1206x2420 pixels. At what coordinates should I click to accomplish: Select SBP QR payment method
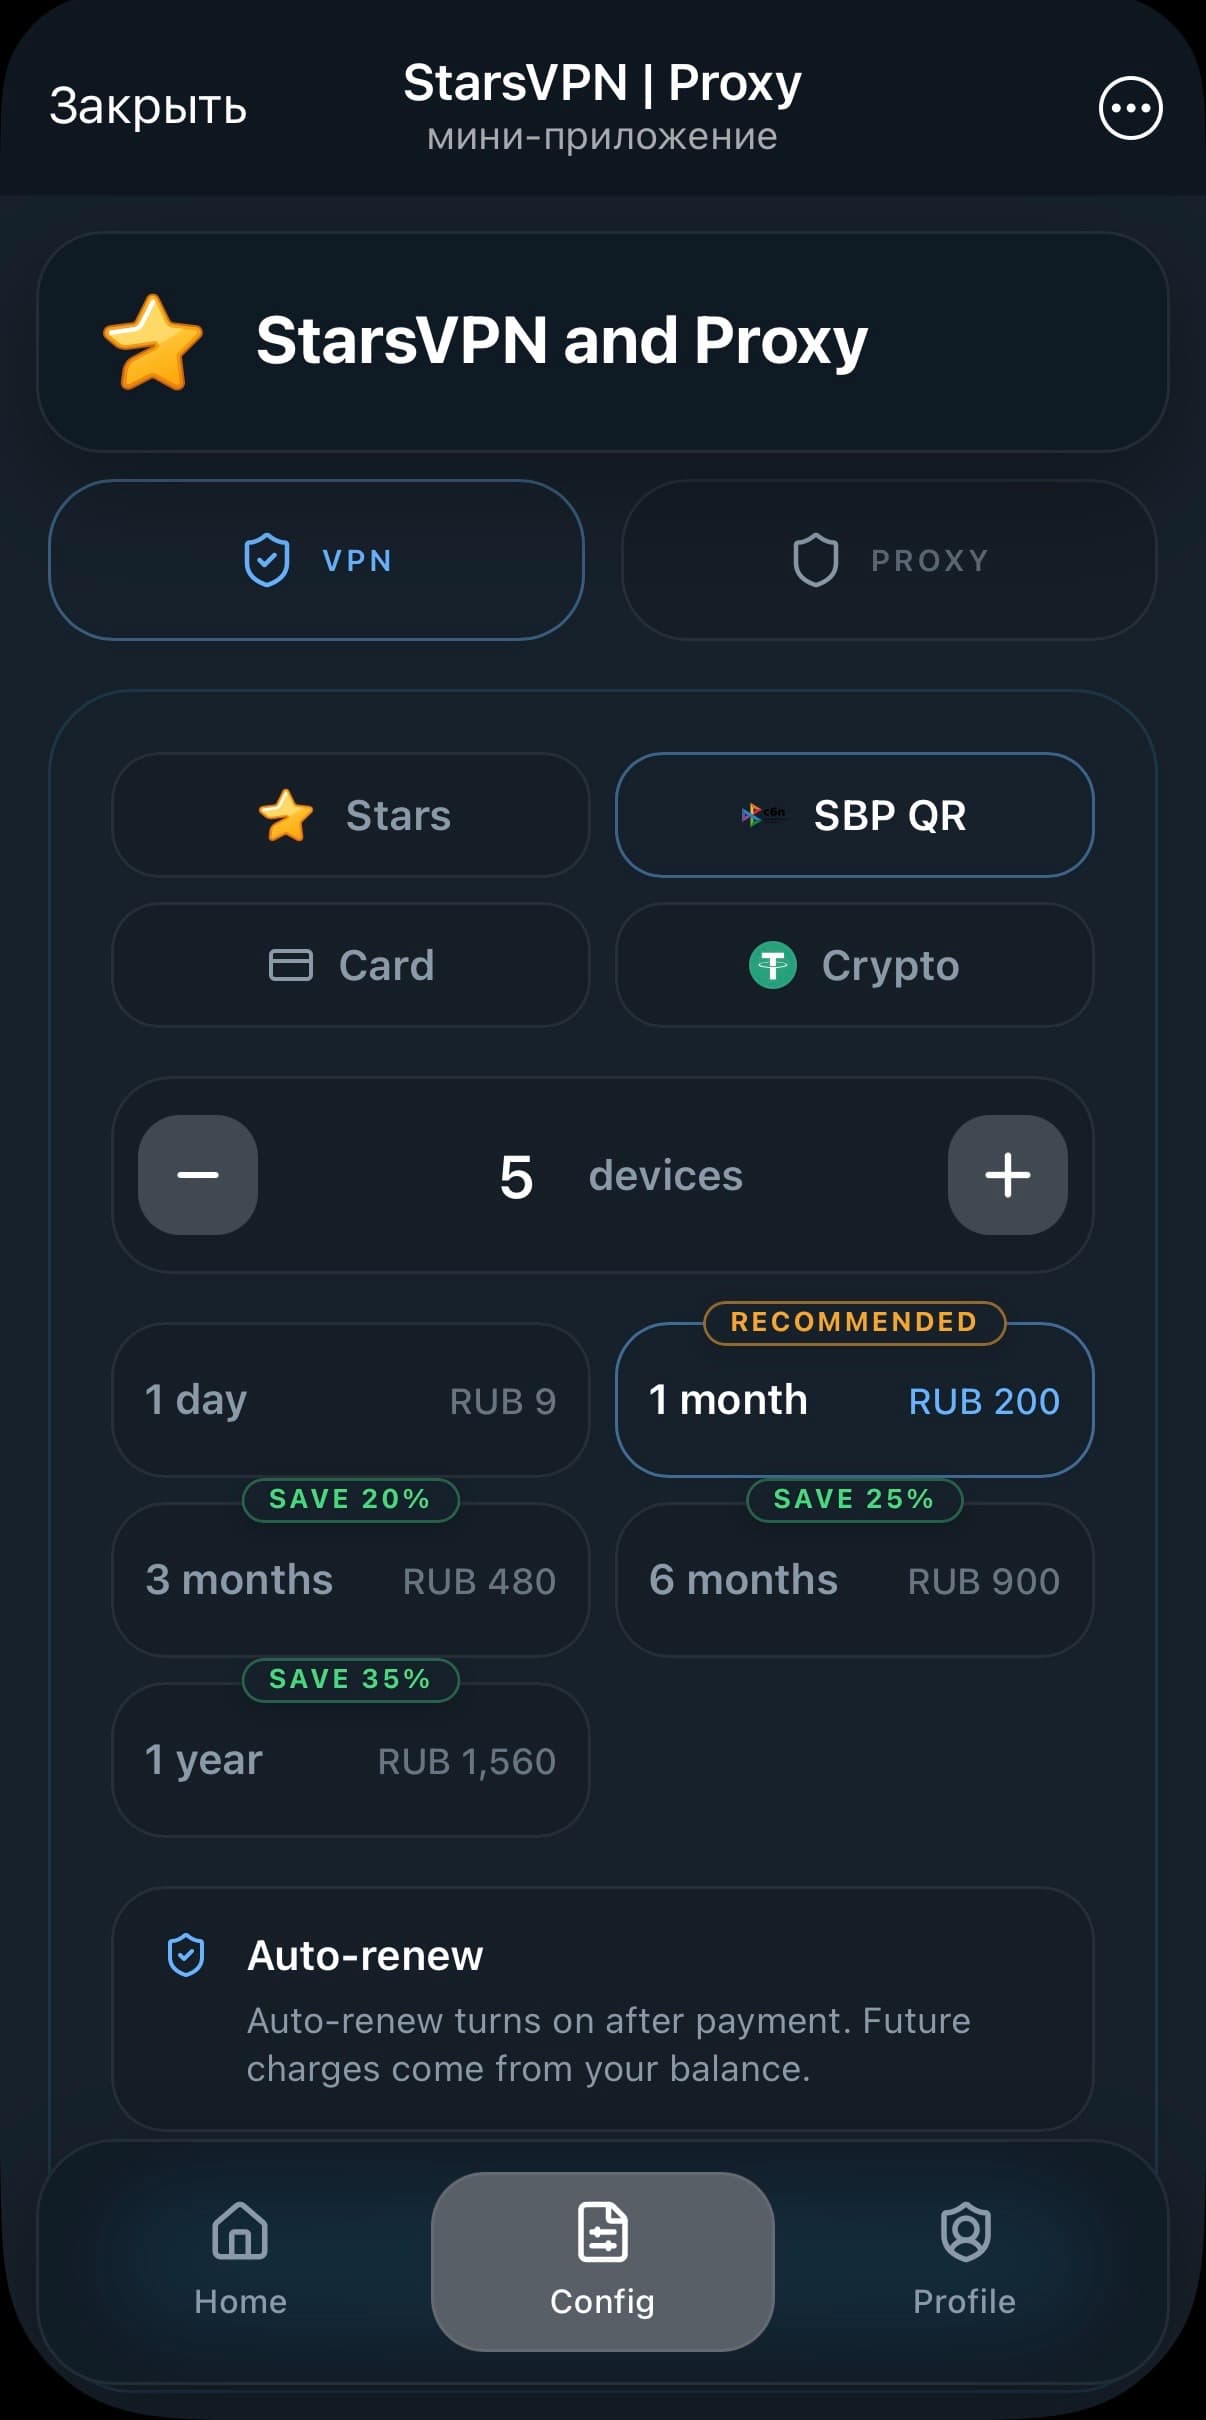(855, 815)
